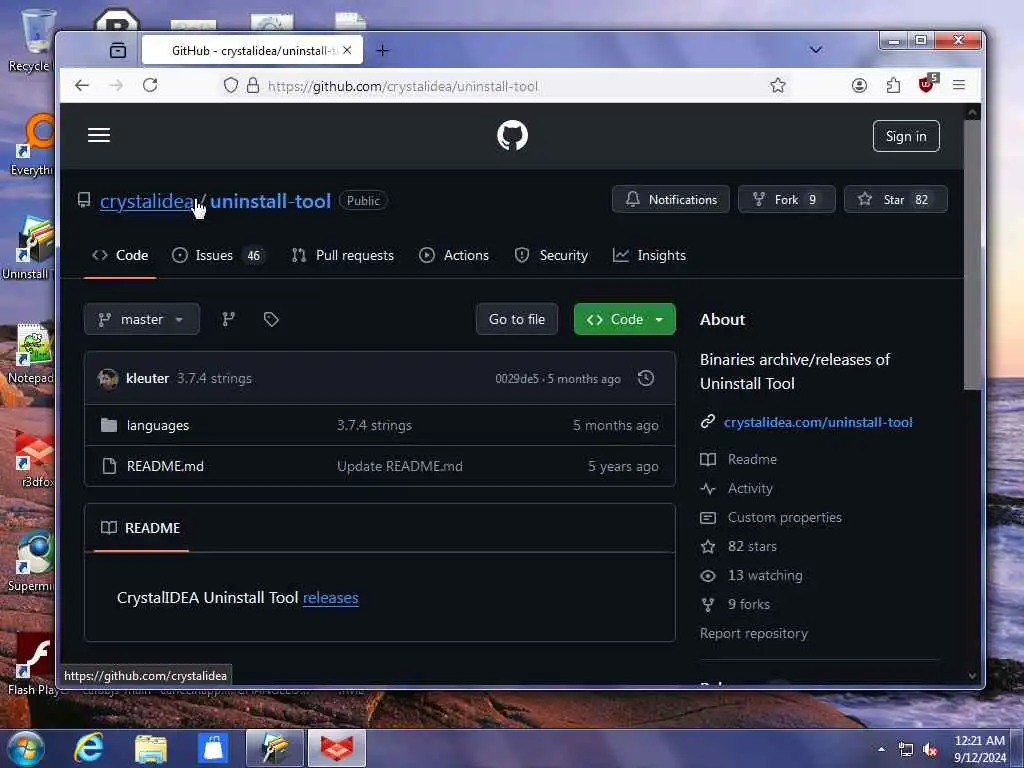Click the Report repository link
The width and height of the screenshot is (1024, 768).
click(754, 633)
